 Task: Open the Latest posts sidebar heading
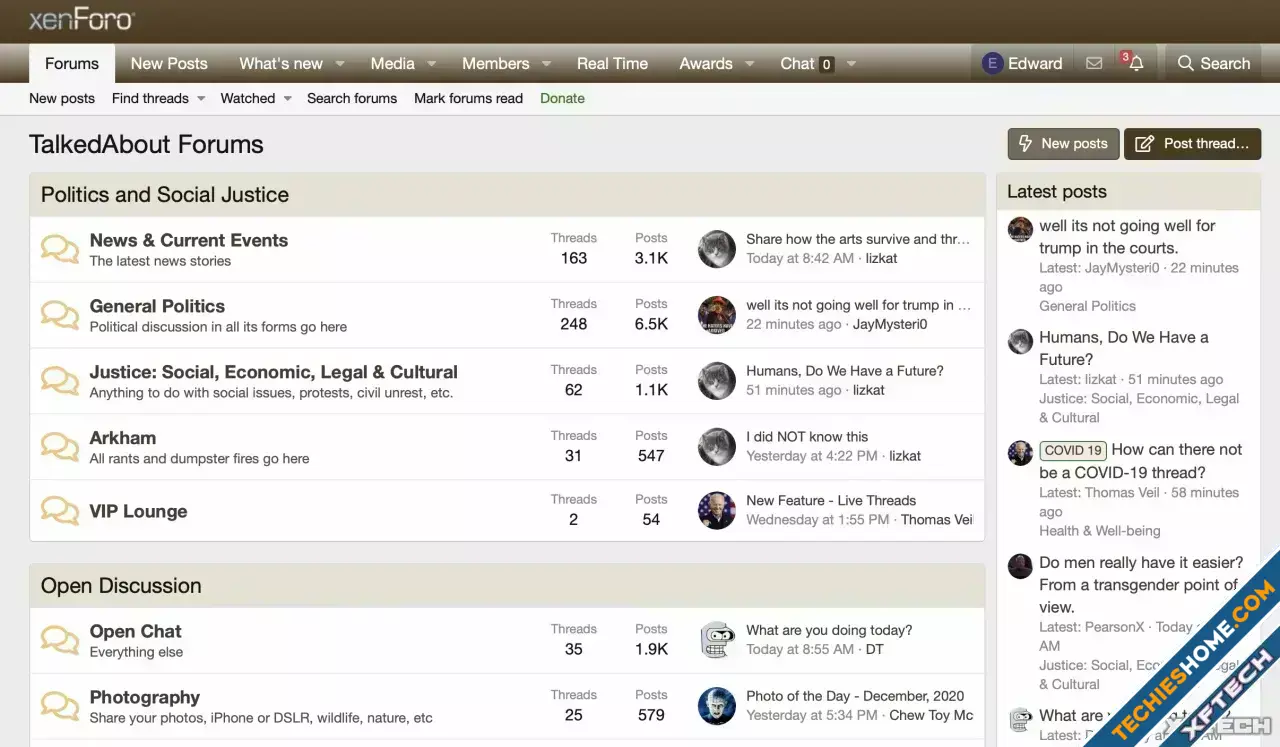click(1057, 192)
